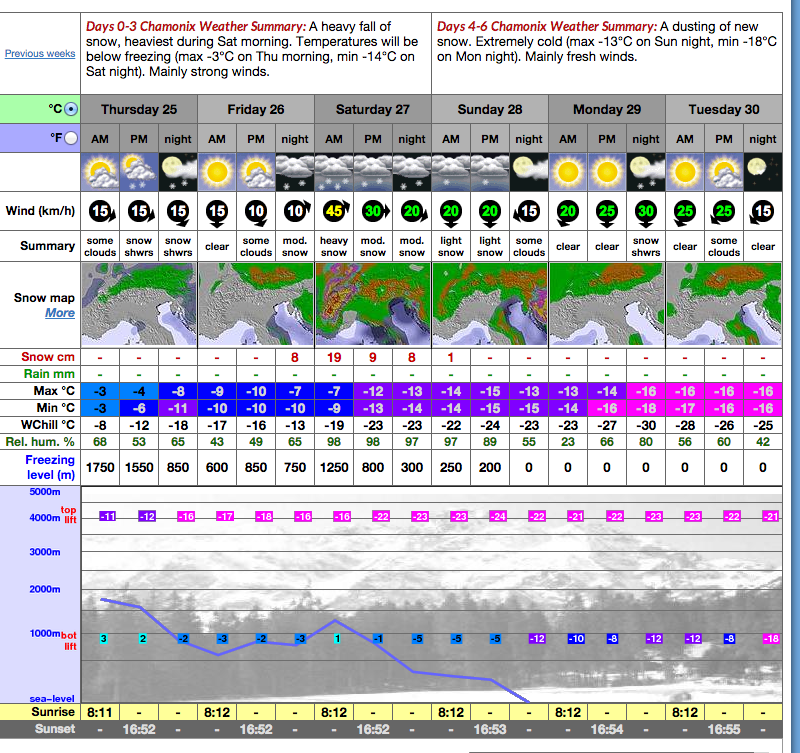Open the Sunday snow map thumbnail

[x=490, y=305]
